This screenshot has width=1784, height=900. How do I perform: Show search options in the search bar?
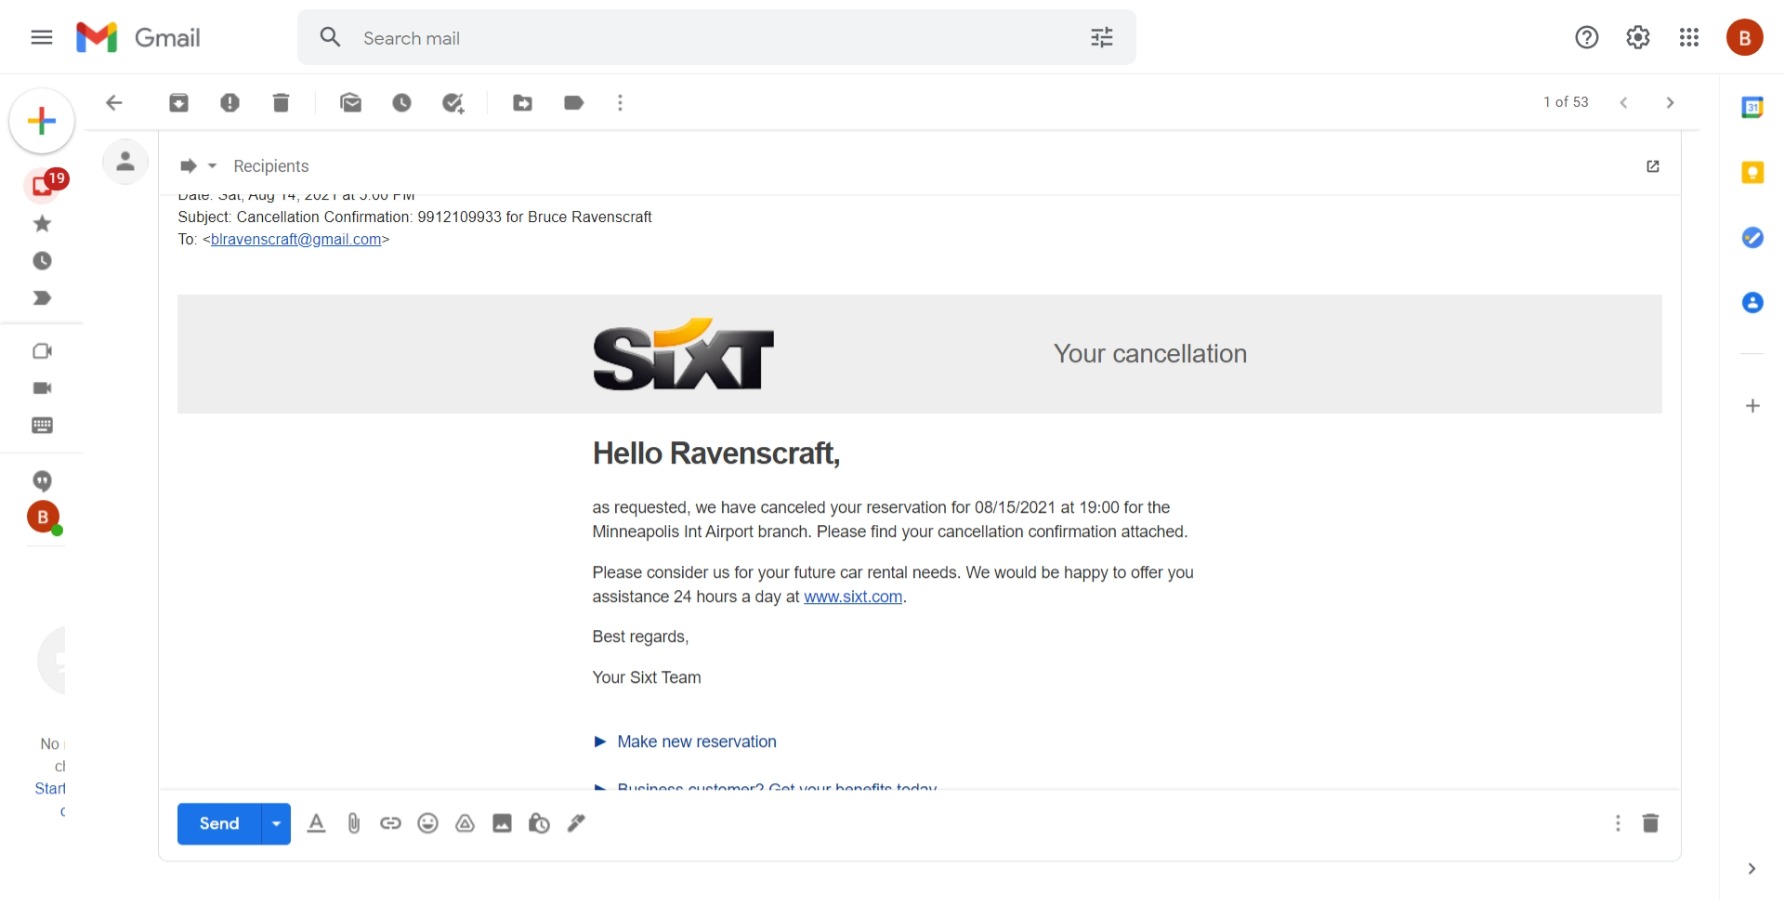(x=1101, y=38)
